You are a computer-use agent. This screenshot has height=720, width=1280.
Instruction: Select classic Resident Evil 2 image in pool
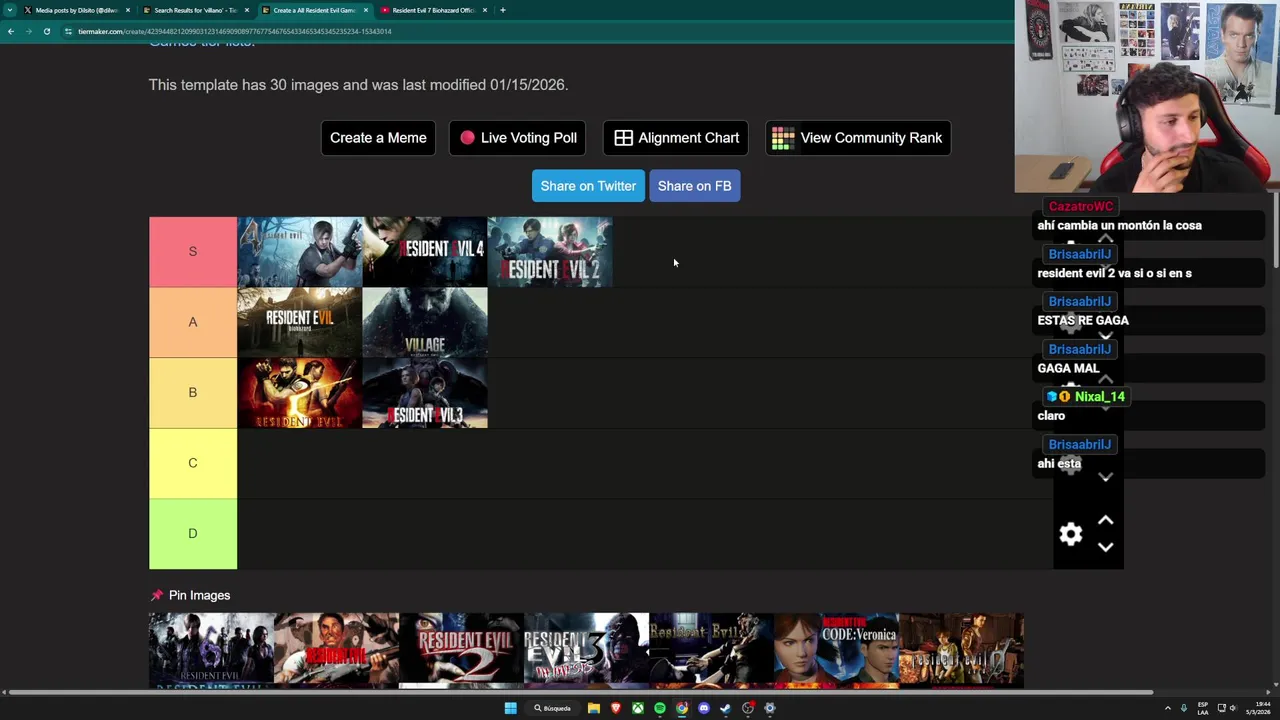click(x=461, y=651)
